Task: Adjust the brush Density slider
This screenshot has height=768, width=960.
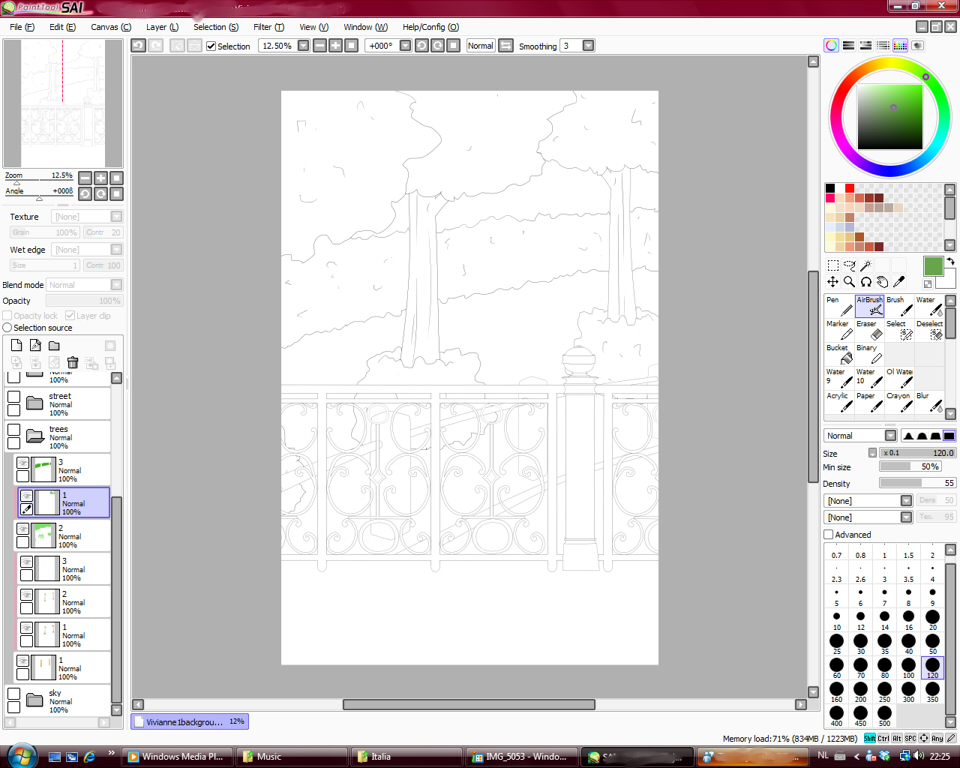Action: point(915,483)
